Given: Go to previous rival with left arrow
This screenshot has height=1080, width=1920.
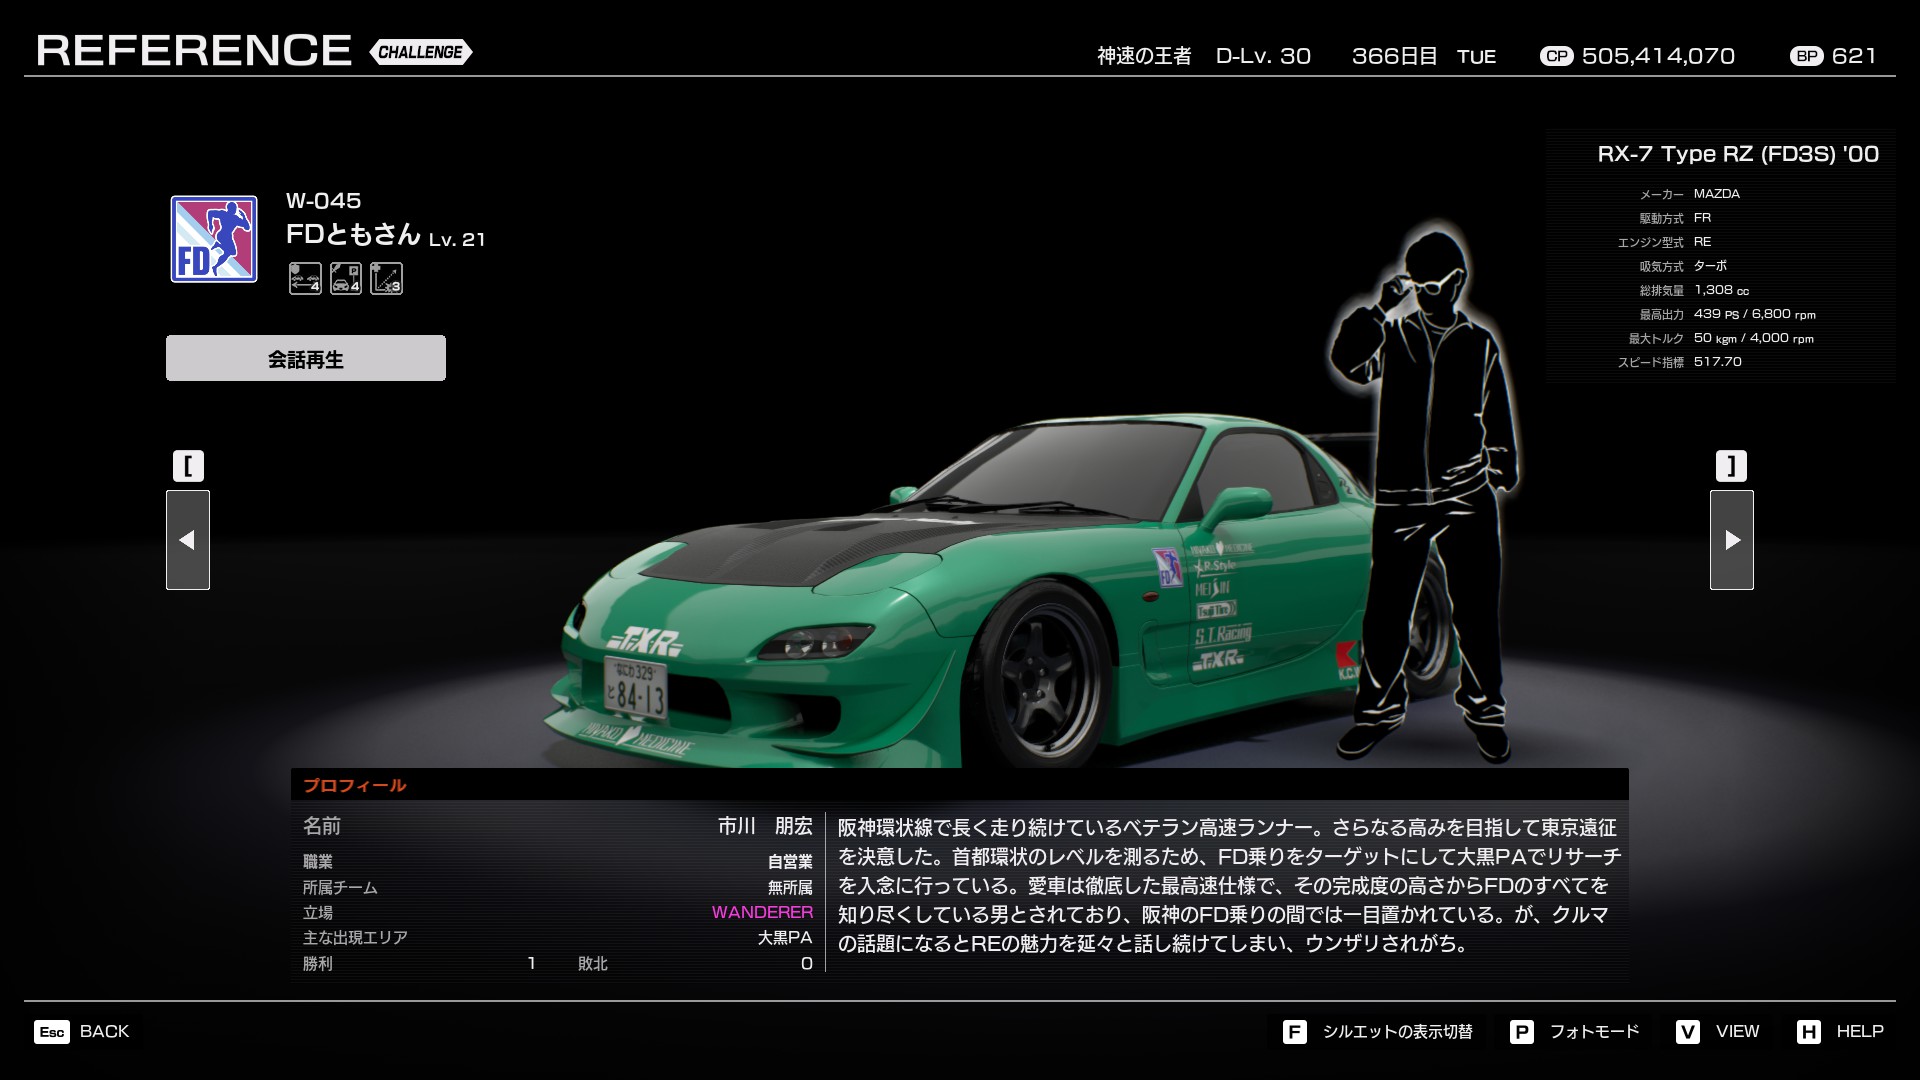Looking at the screenshot, I should click(x=188, y=540).
